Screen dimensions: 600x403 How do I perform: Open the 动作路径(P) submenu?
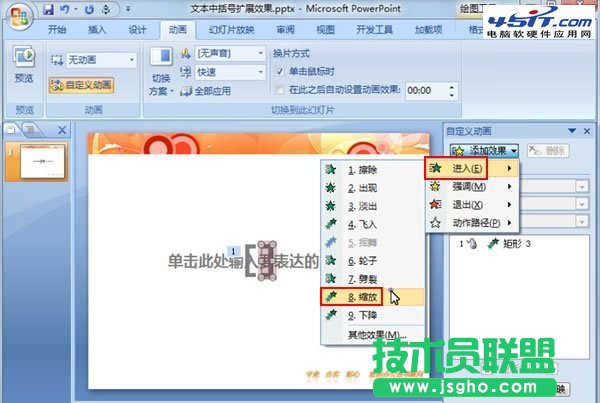(472, 223)
